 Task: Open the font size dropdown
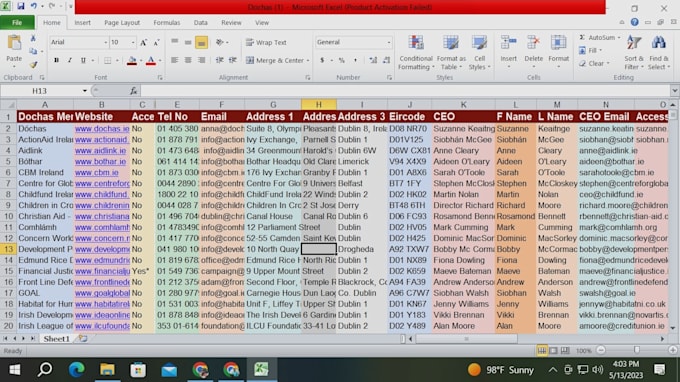coord(133,42)
